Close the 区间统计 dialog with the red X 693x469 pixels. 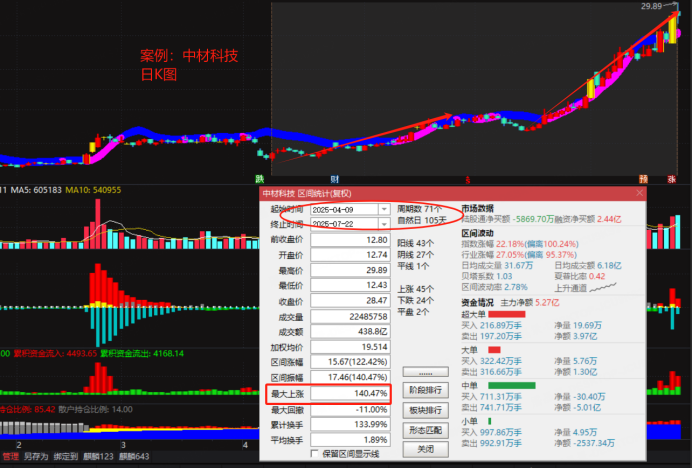point(640,193)
